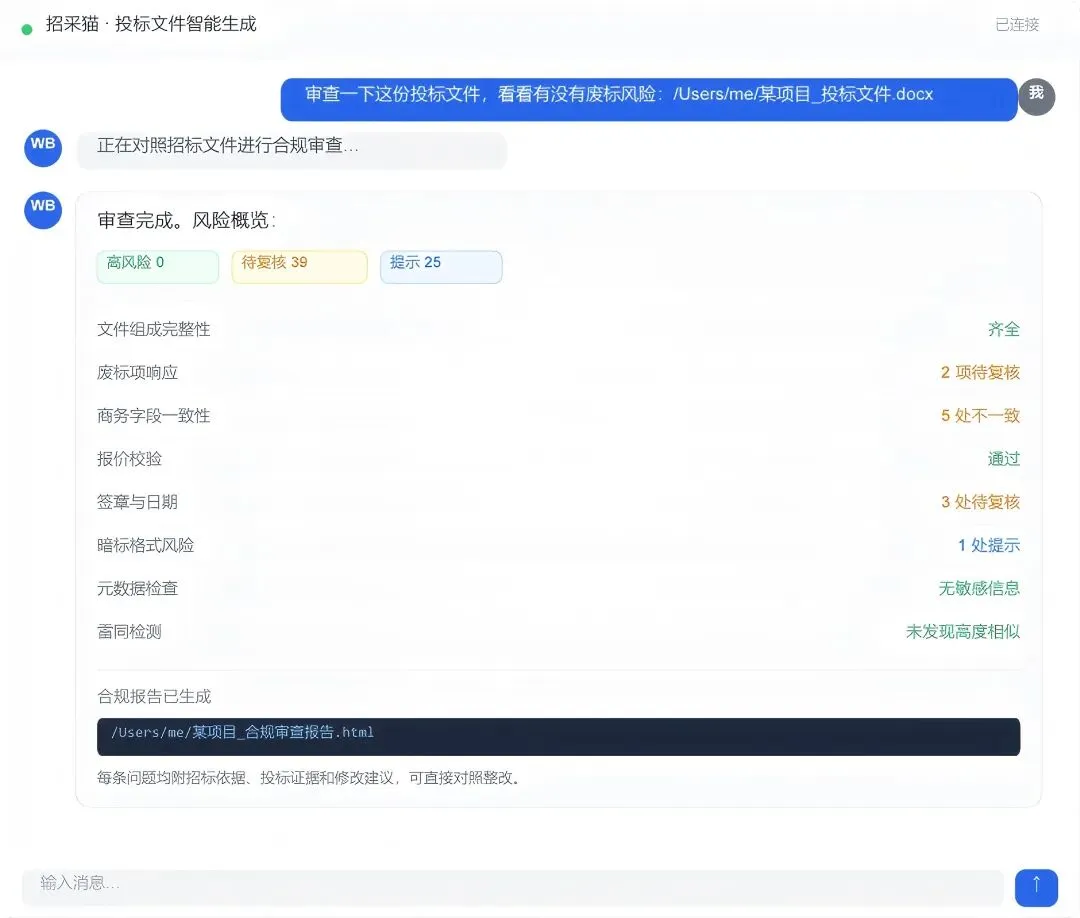Viewport: 1080px width, 918px height.
Task: Click the 报价校验 row label
Action: point(129,459)
